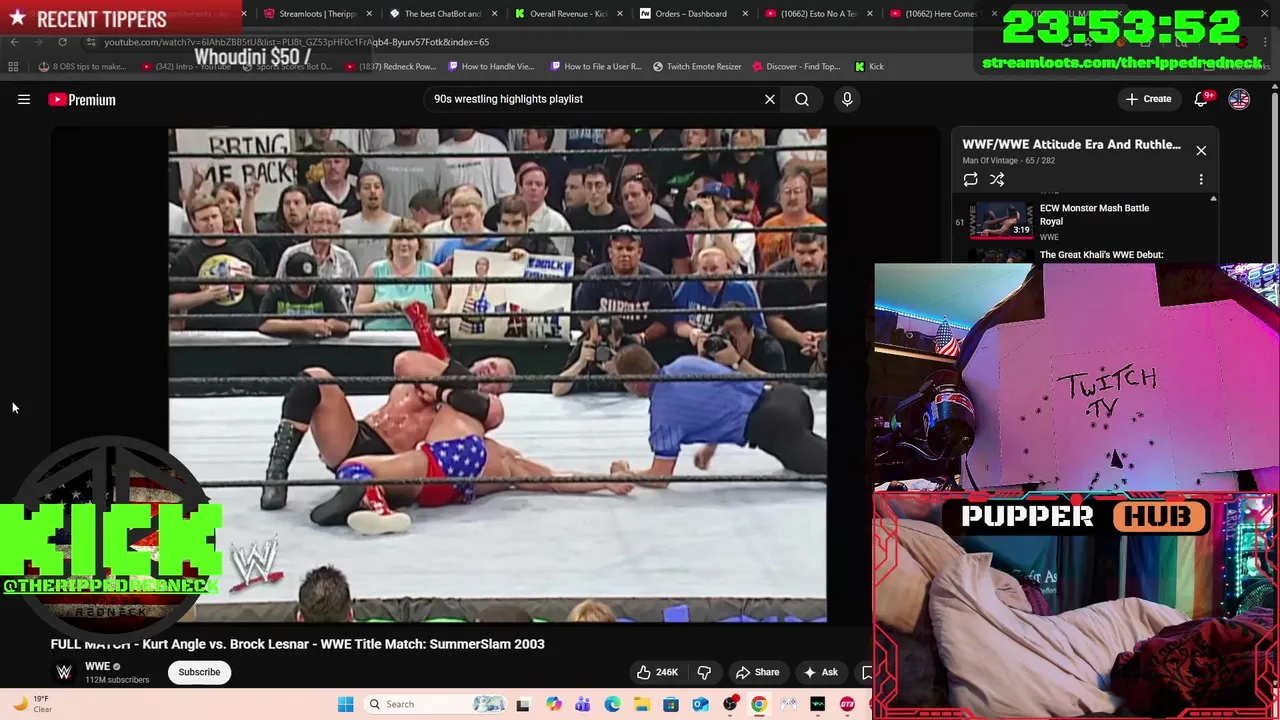Click the playlist scroll-up arrow
The width and height of the screenshot is (1280, 720).
pos(1214,199)
